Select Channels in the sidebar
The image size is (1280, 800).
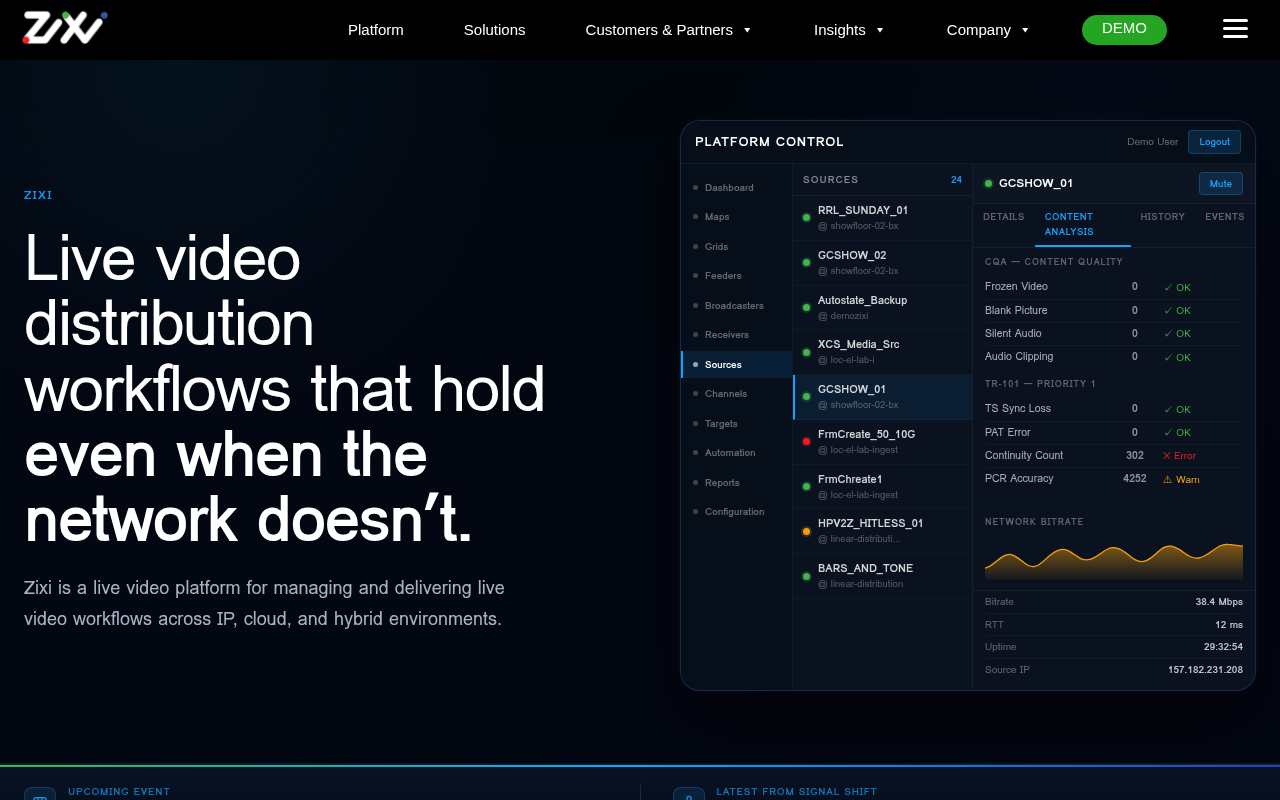(737, 394)
